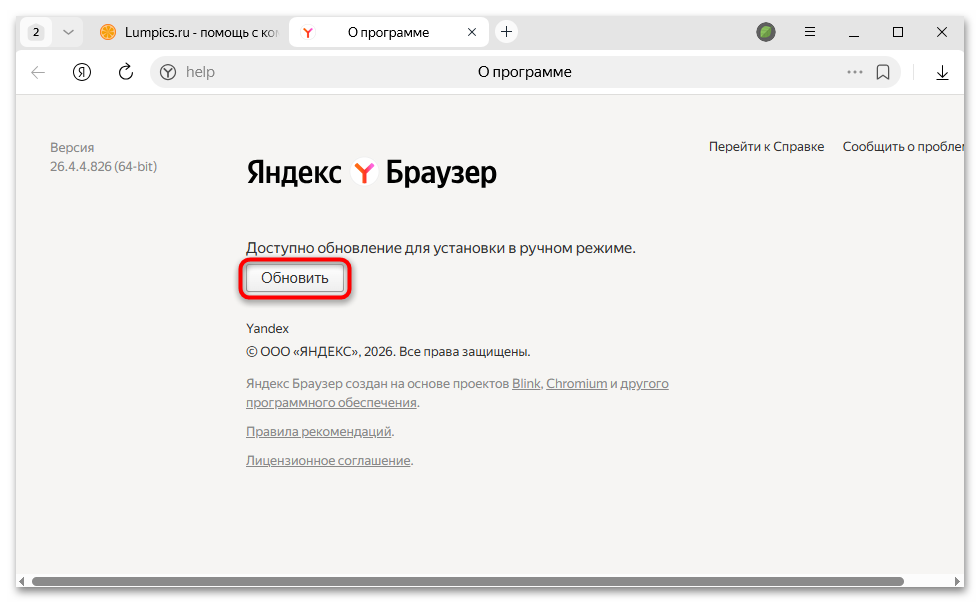Click the site protect icon in address bar
This screenshot has width=980, height=603.
[x=168, y=72]
